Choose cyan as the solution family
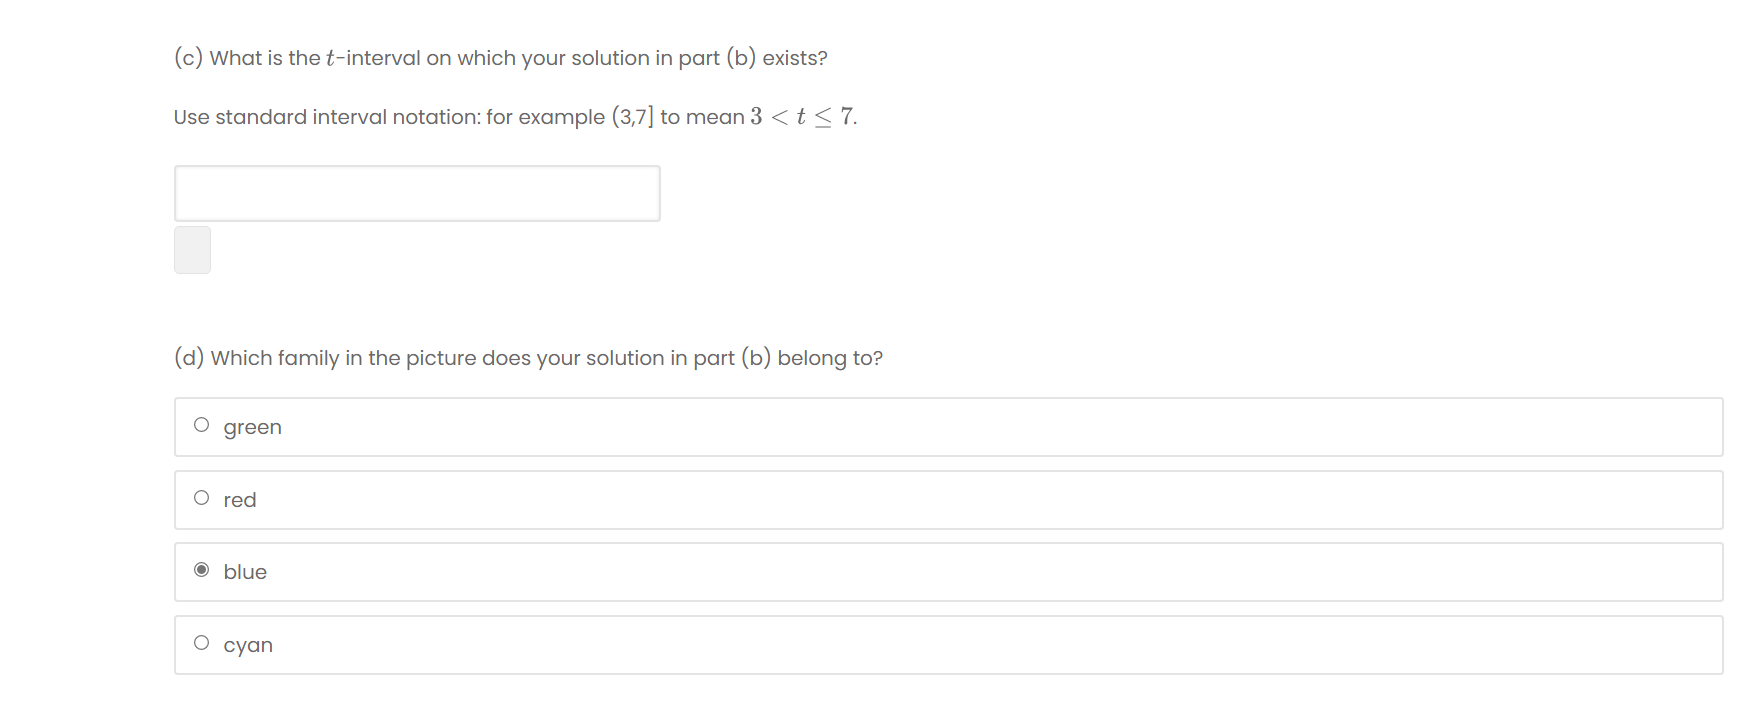This screenshot has height=712, width=1761. pyautogui.click(x=202, y=642)
